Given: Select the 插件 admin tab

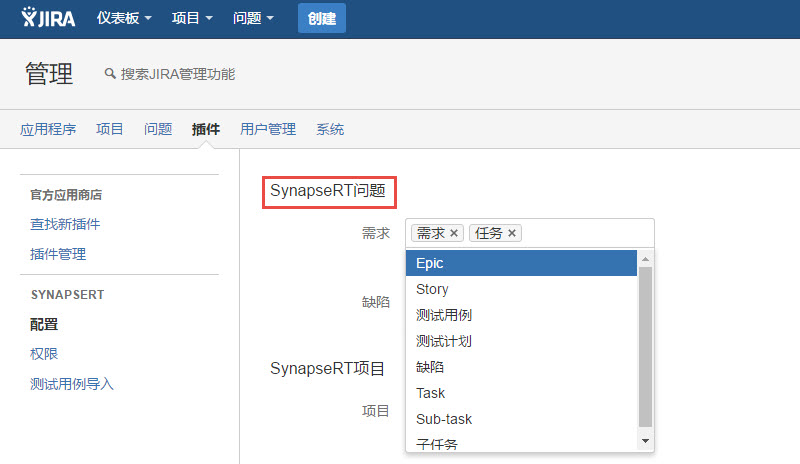Looking at the screenshot, I should [206, 129].
